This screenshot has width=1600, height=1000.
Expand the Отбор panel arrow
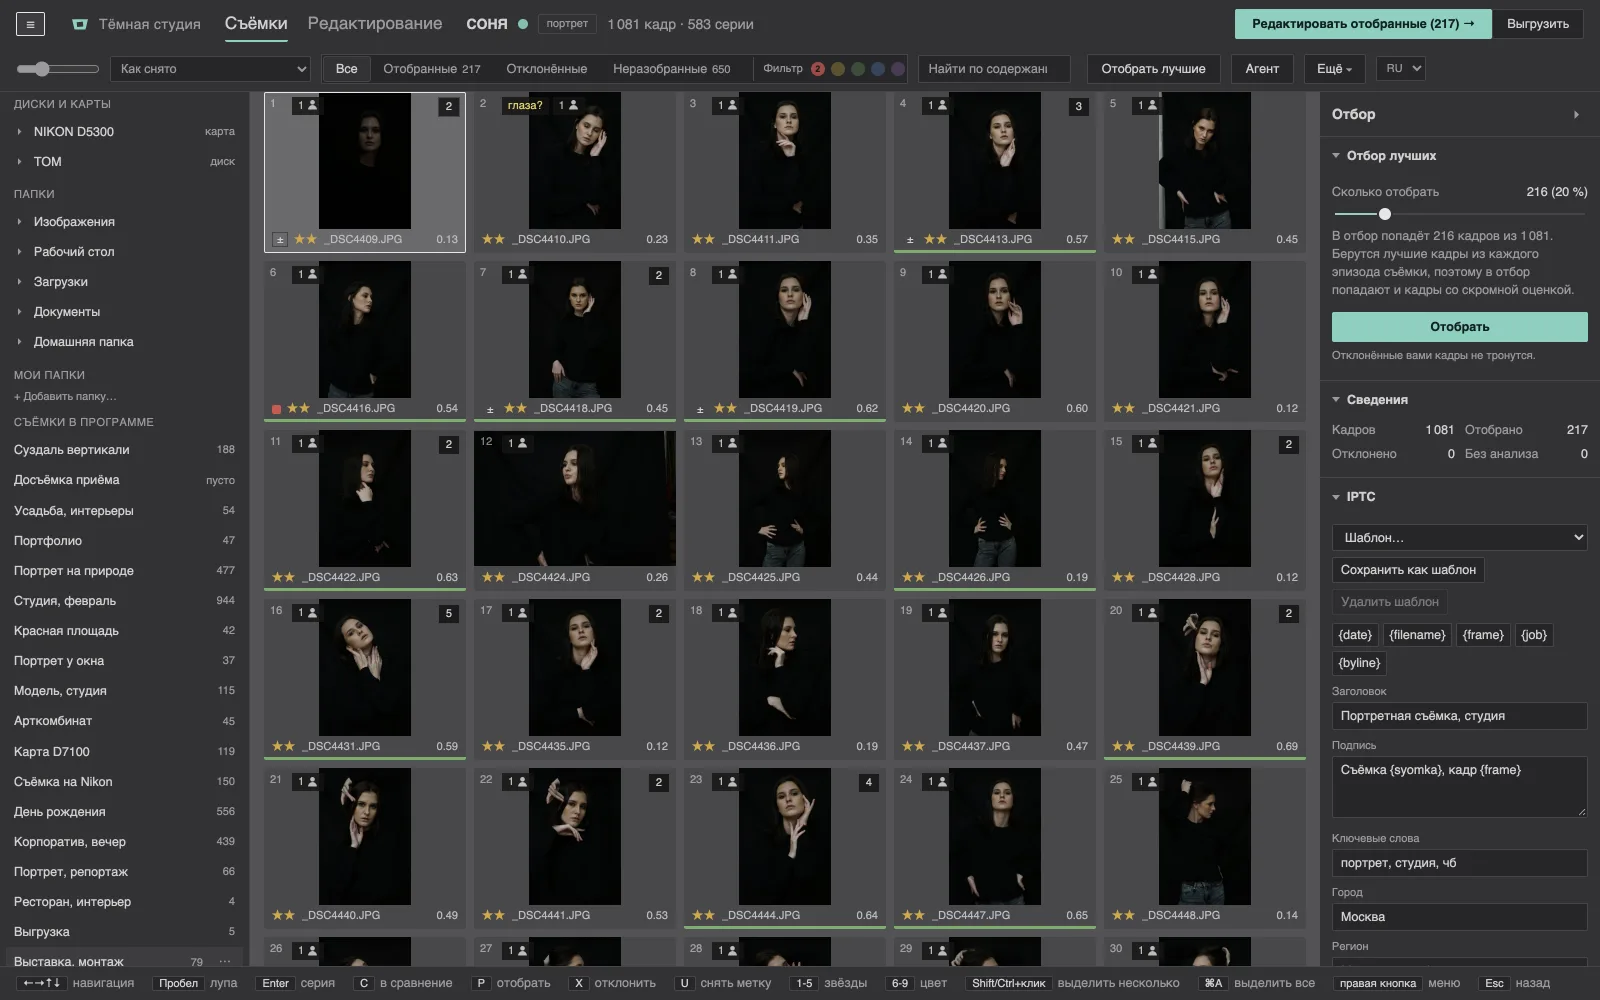pos(1576,115)
